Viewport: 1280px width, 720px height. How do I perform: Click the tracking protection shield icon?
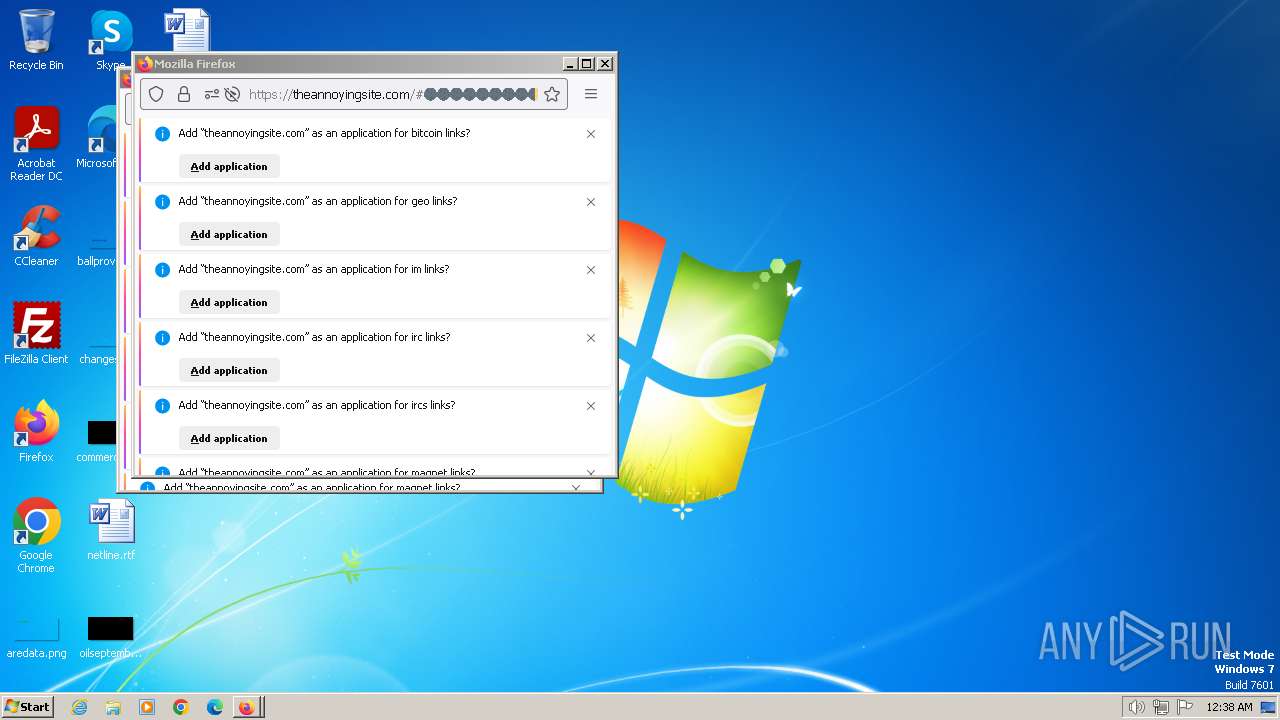156,94
